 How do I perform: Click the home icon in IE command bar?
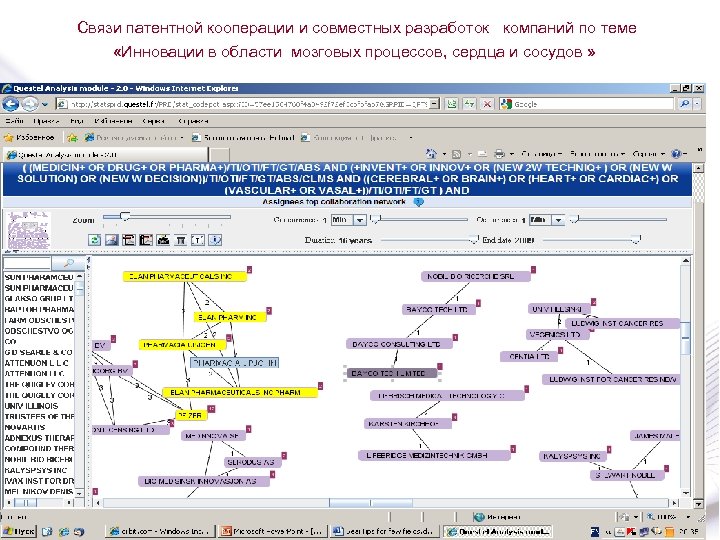point(431,153)
